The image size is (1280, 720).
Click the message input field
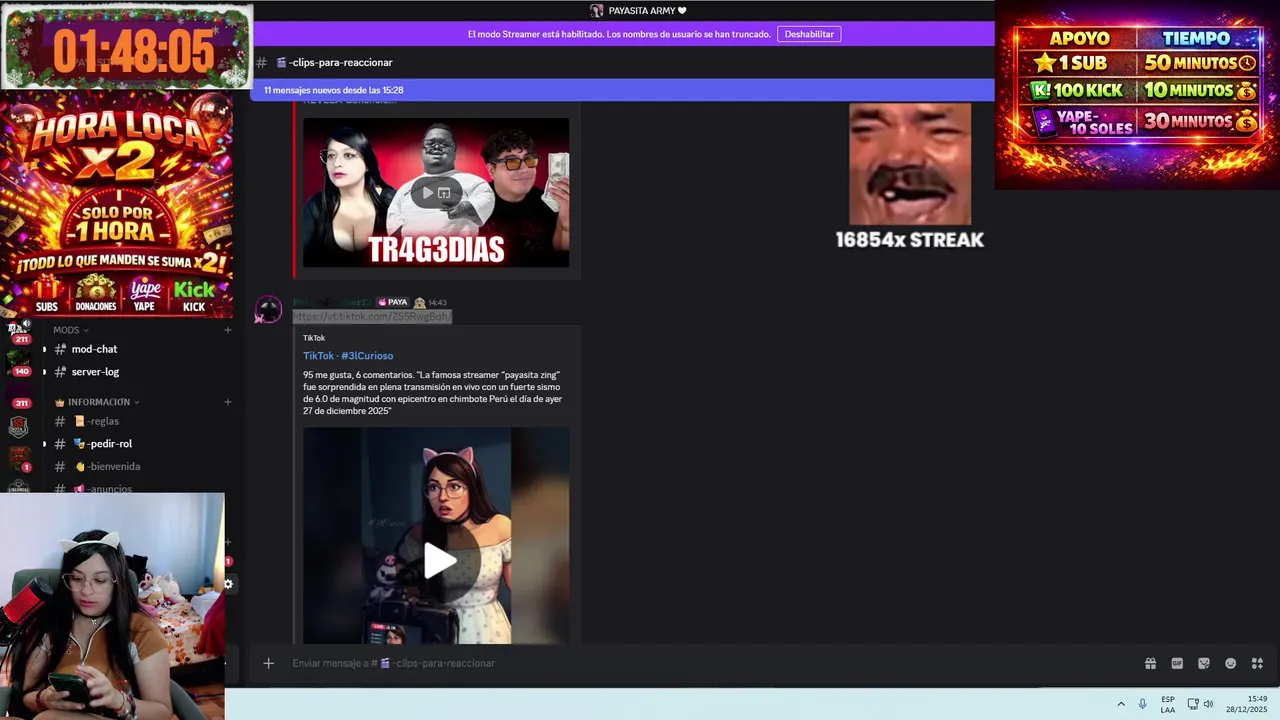pos(700,663)
